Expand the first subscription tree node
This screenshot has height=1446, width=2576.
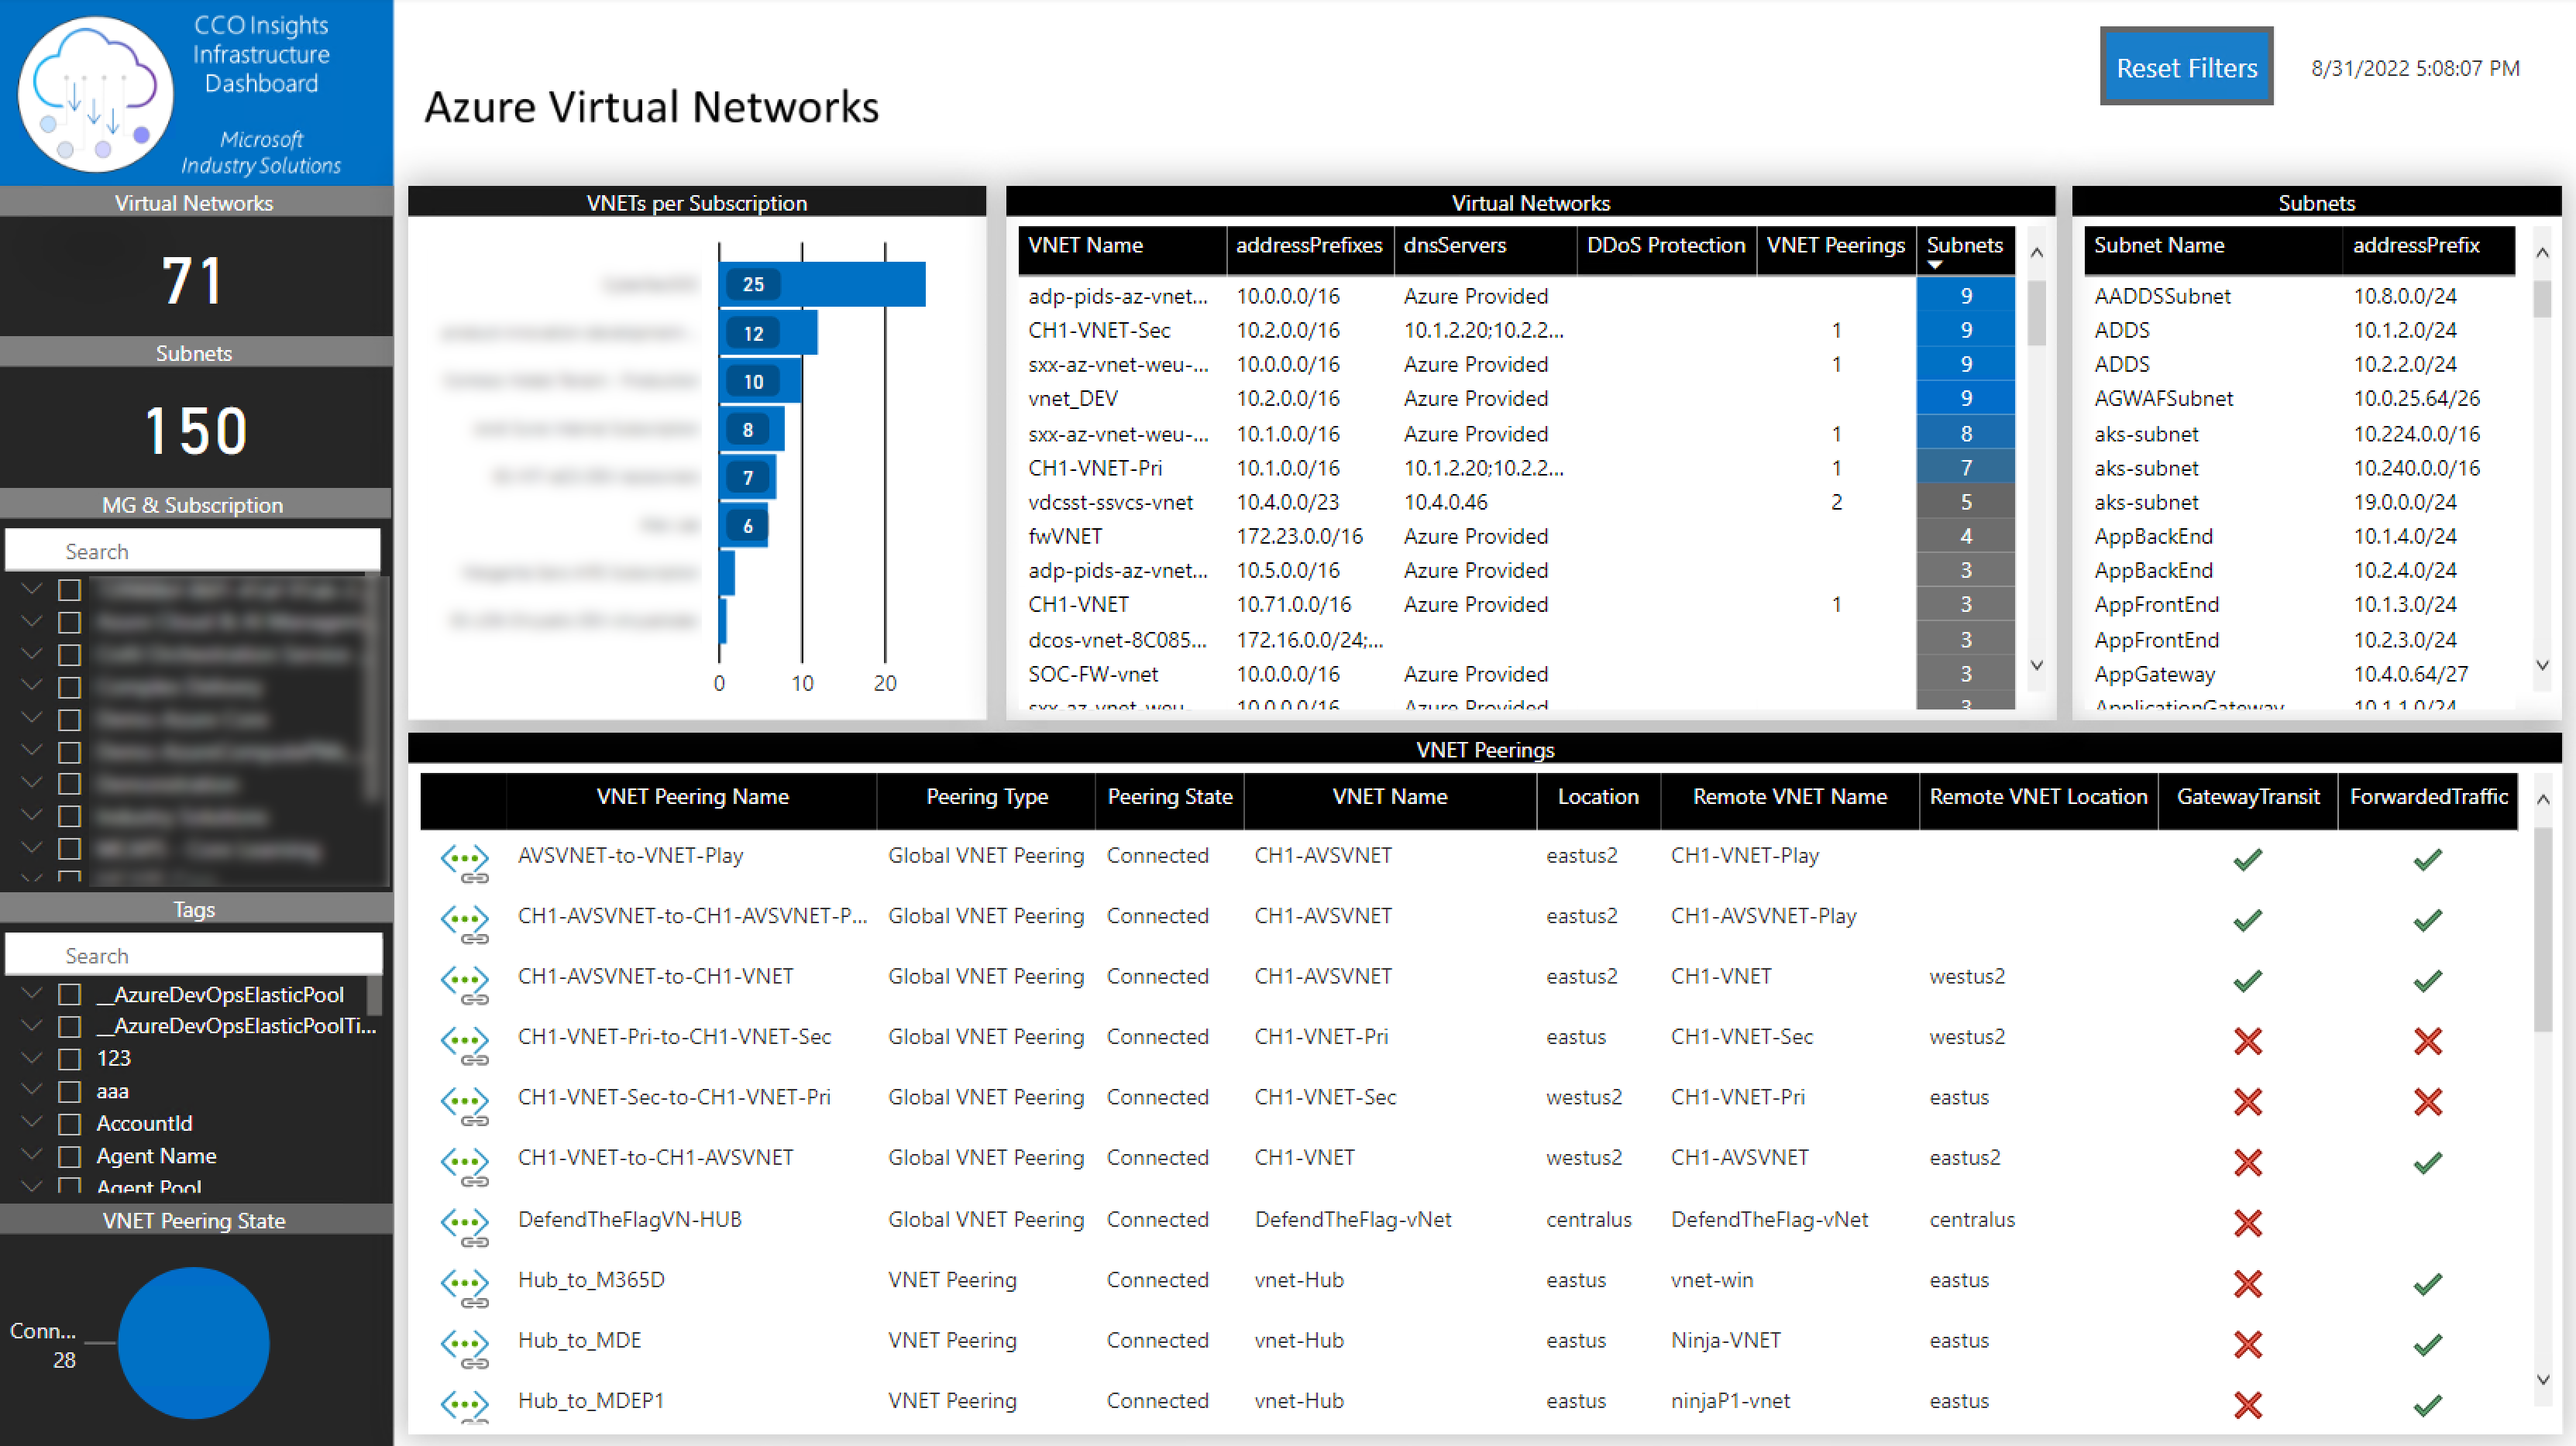pyautogui.click(x=32, y=588)
